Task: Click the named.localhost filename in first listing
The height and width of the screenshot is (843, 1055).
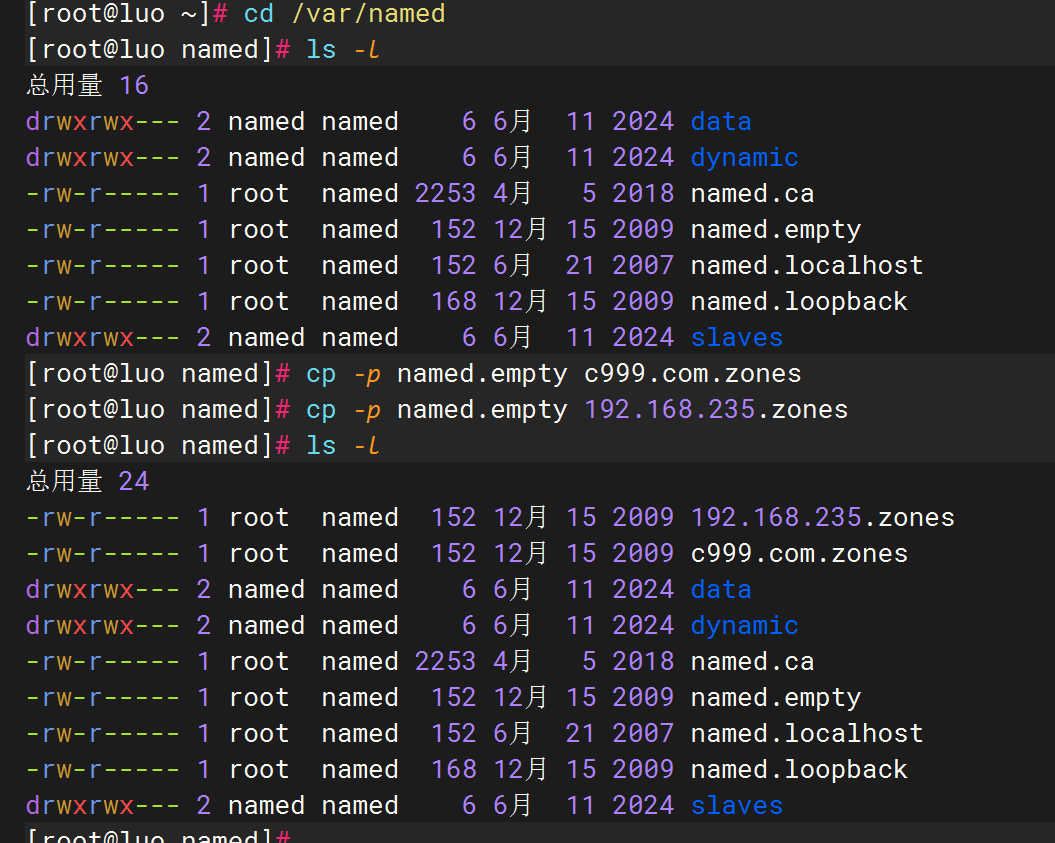Action: click(x=806, y=265)
